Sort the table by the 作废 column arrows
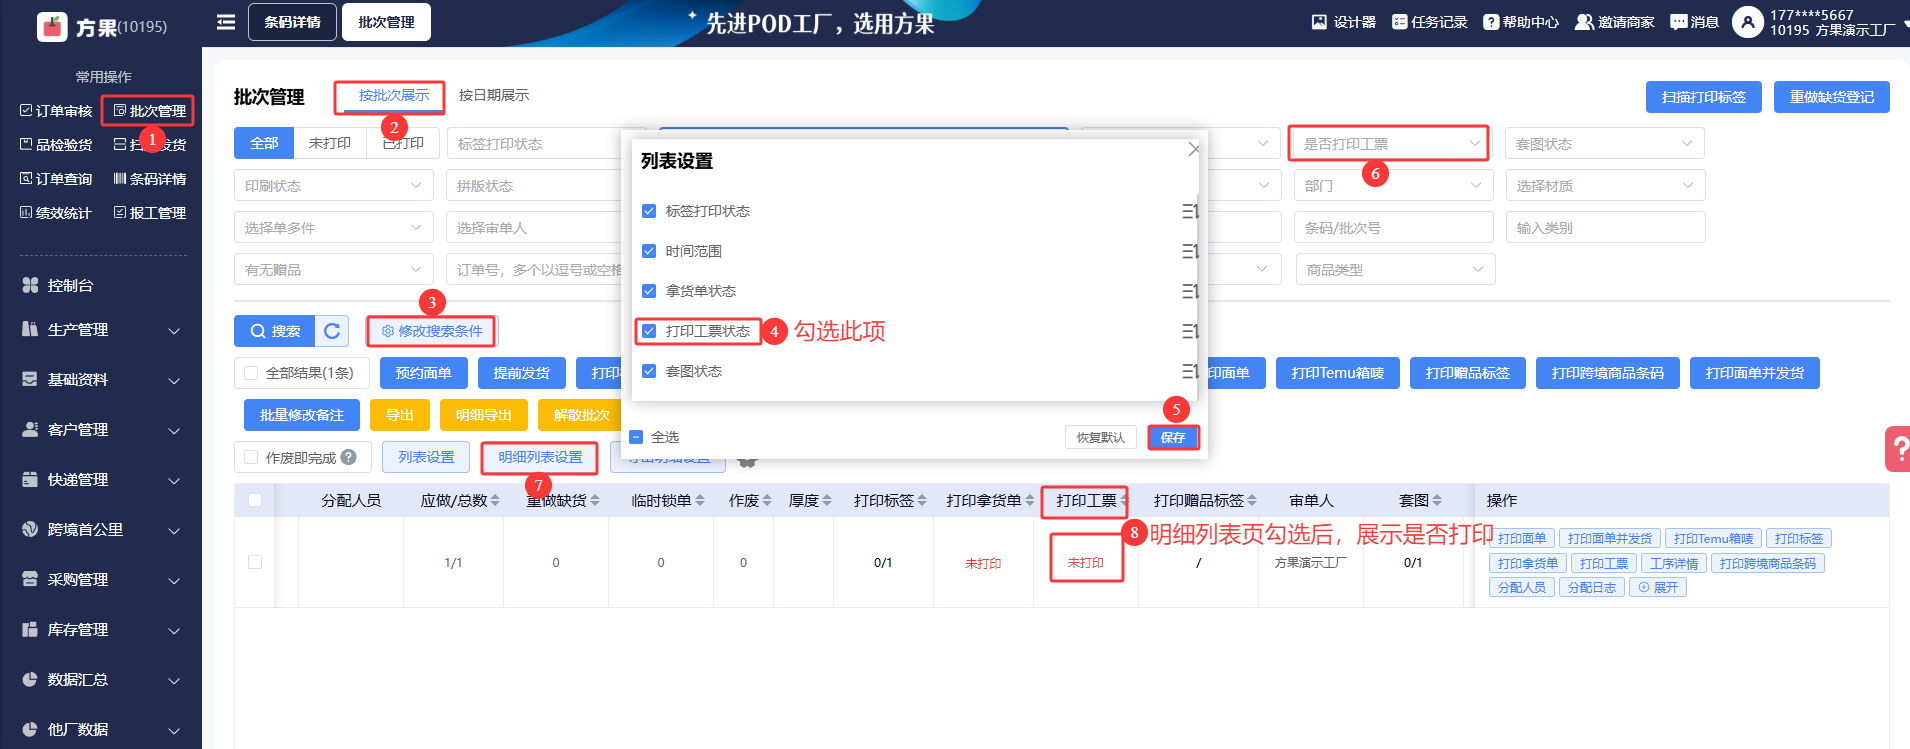This screenshot has width=1910, height=749. coord(767,500)
